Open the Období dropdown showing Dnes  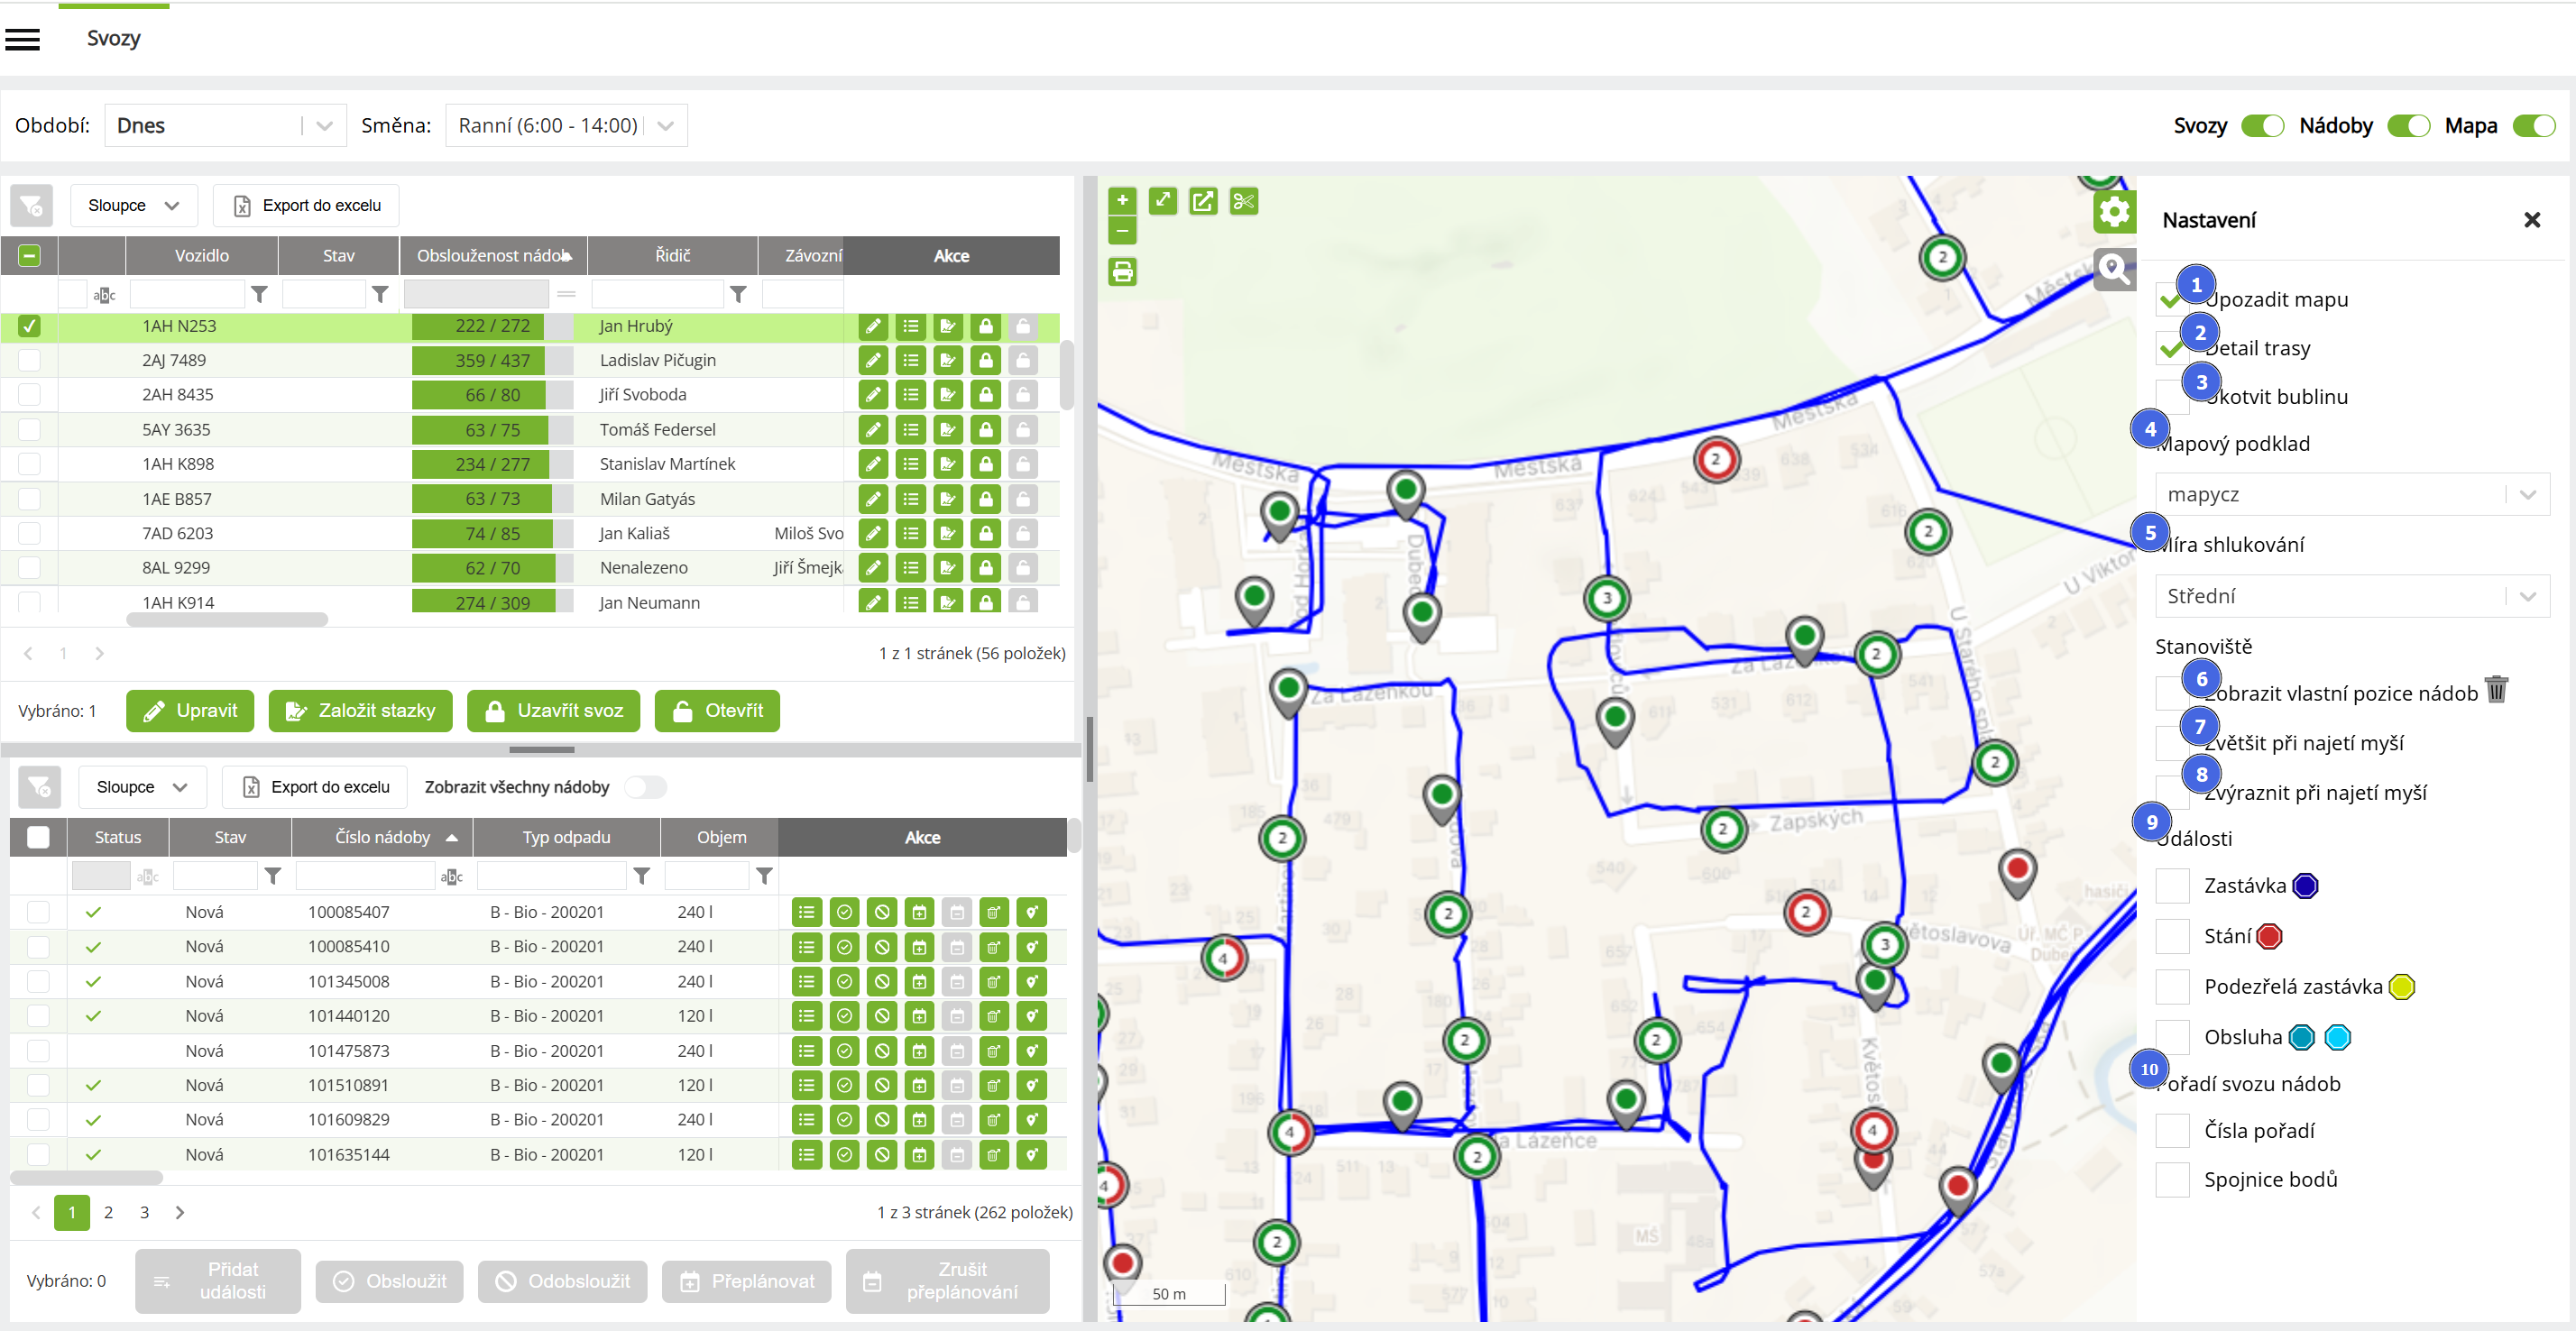point(225,126)
